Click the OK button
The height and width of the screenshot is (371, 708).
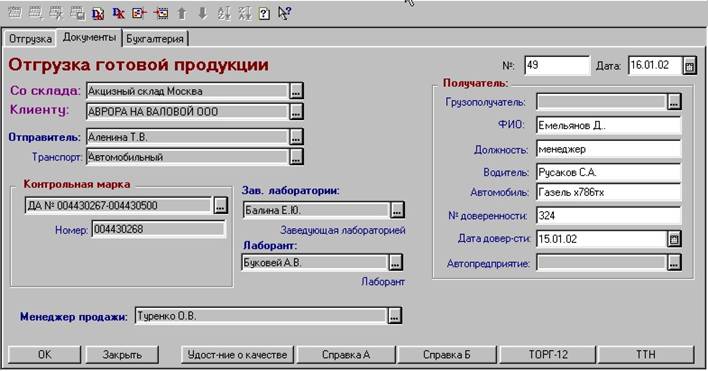pyautogui.click(x=44, y=355)
